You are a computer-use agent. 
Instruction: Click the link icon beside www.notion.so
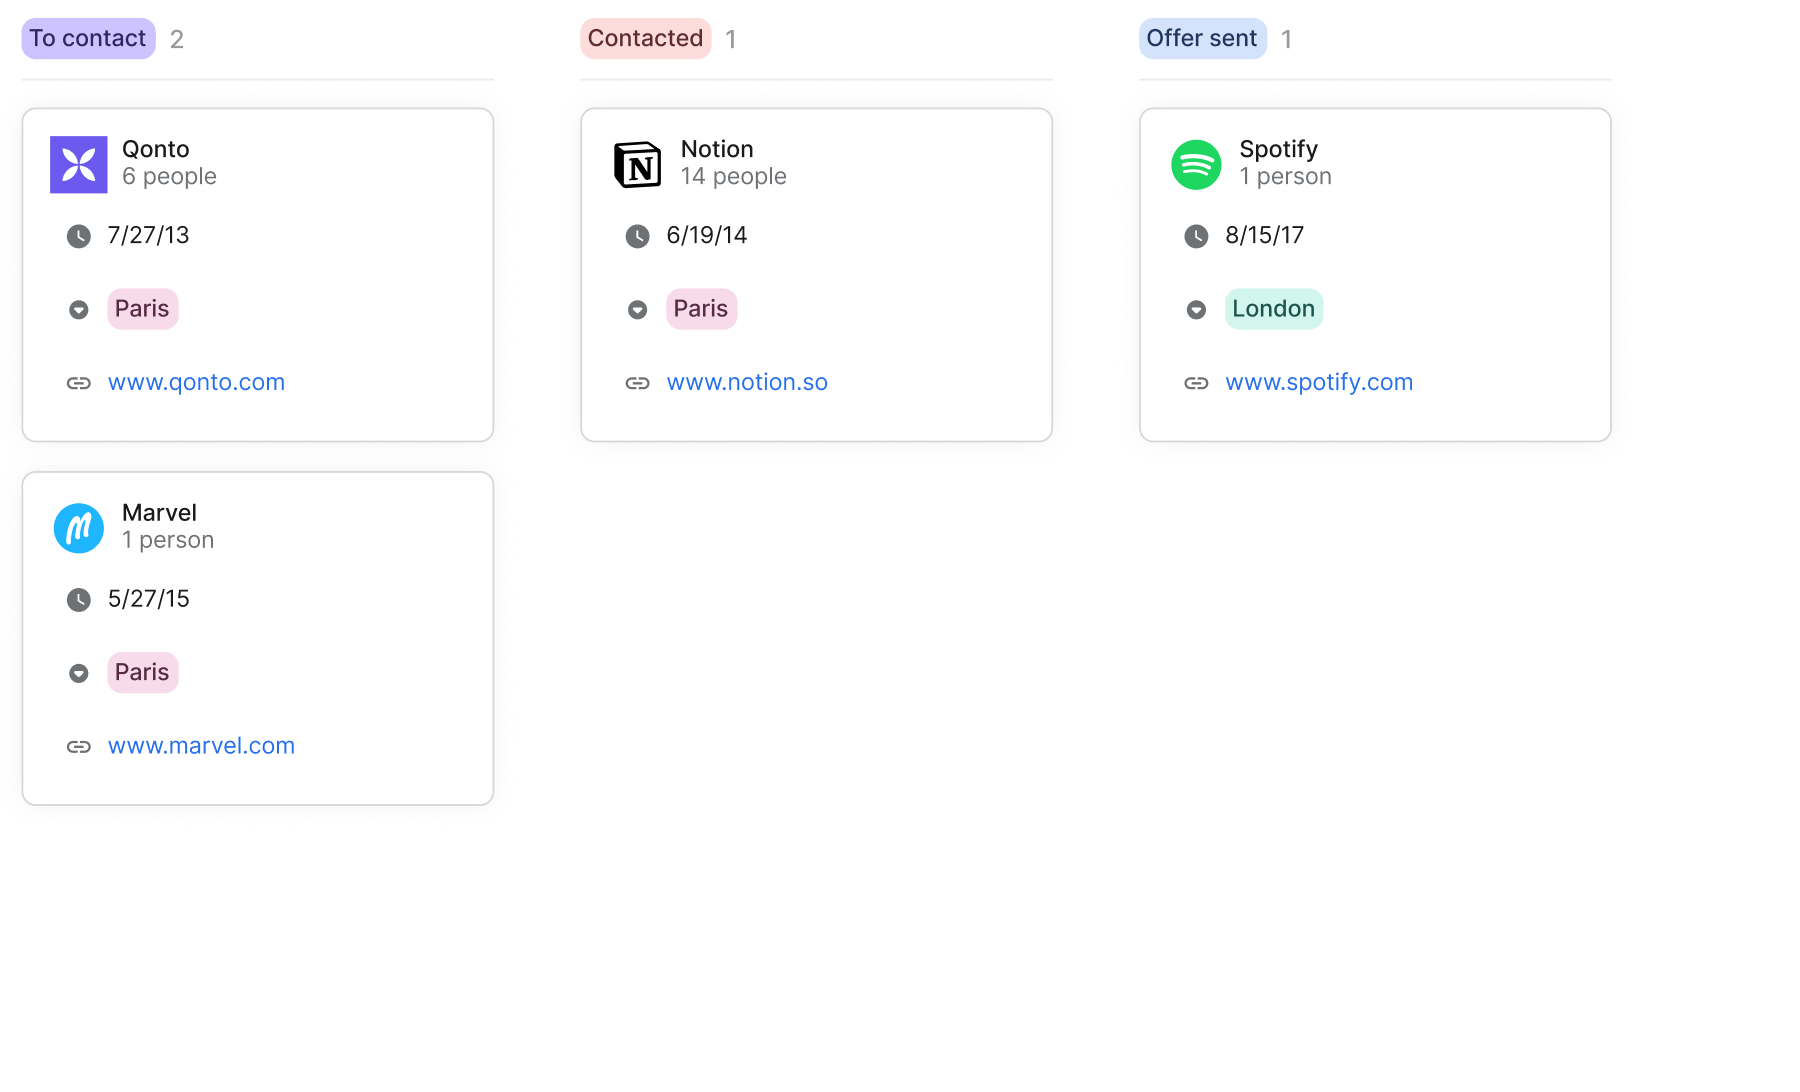[x=638, y=383]
